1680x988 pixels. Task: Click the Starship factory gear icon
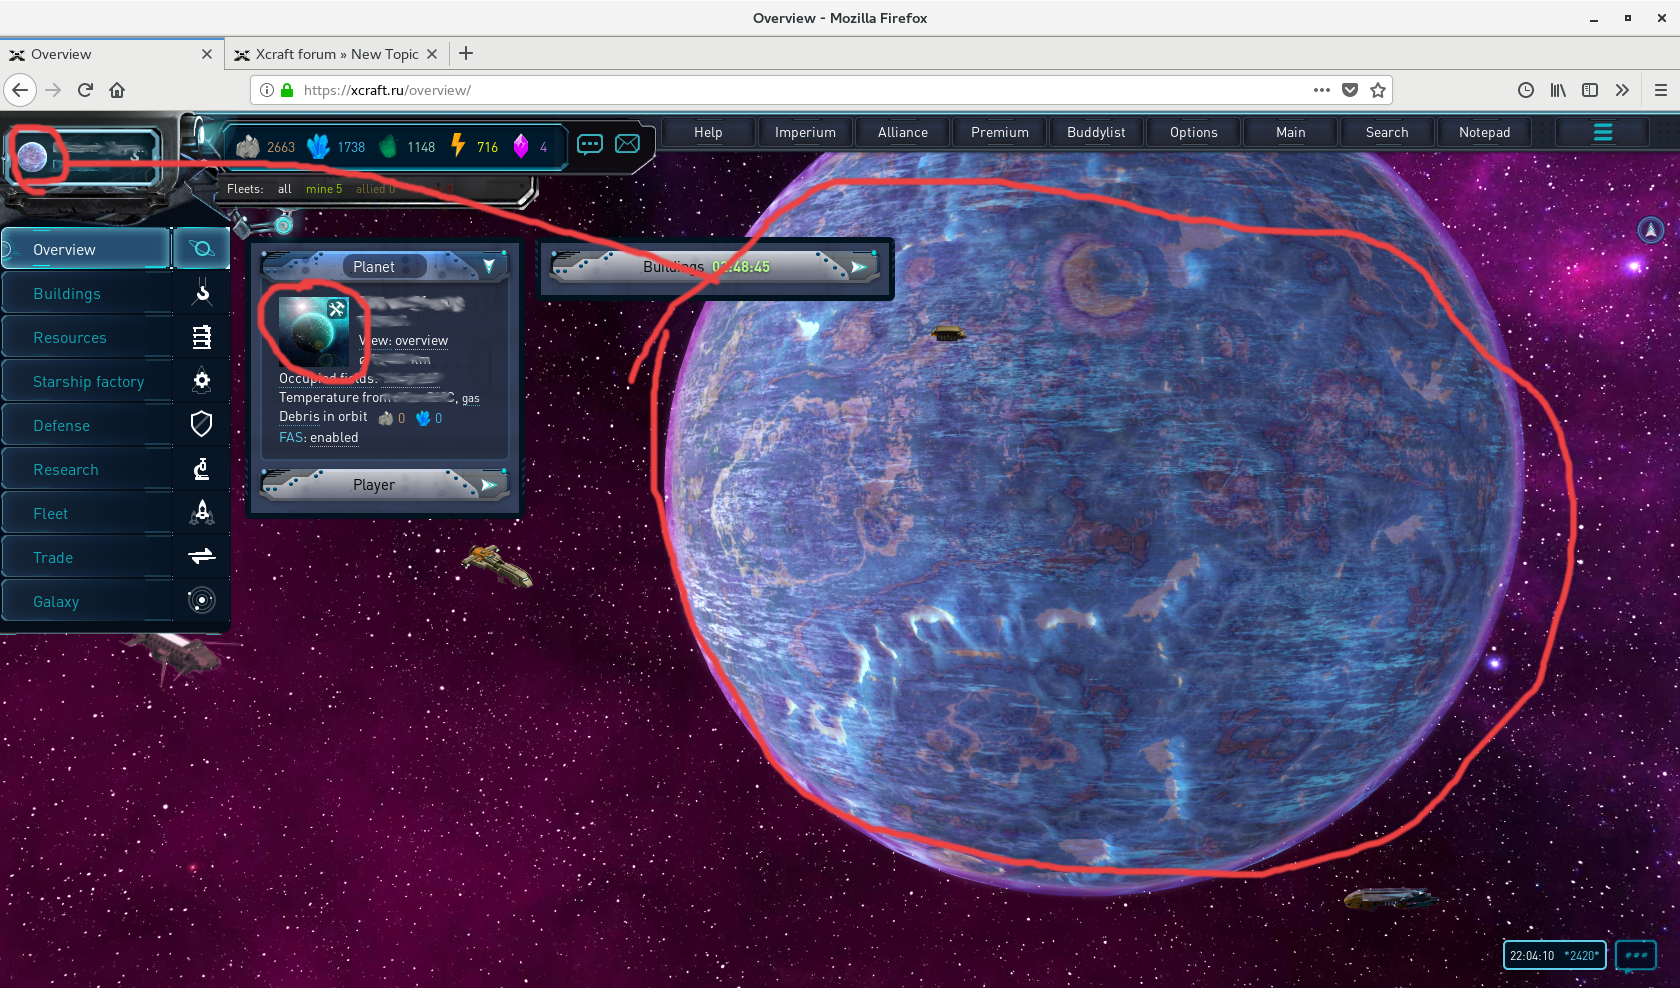point(202,381)
